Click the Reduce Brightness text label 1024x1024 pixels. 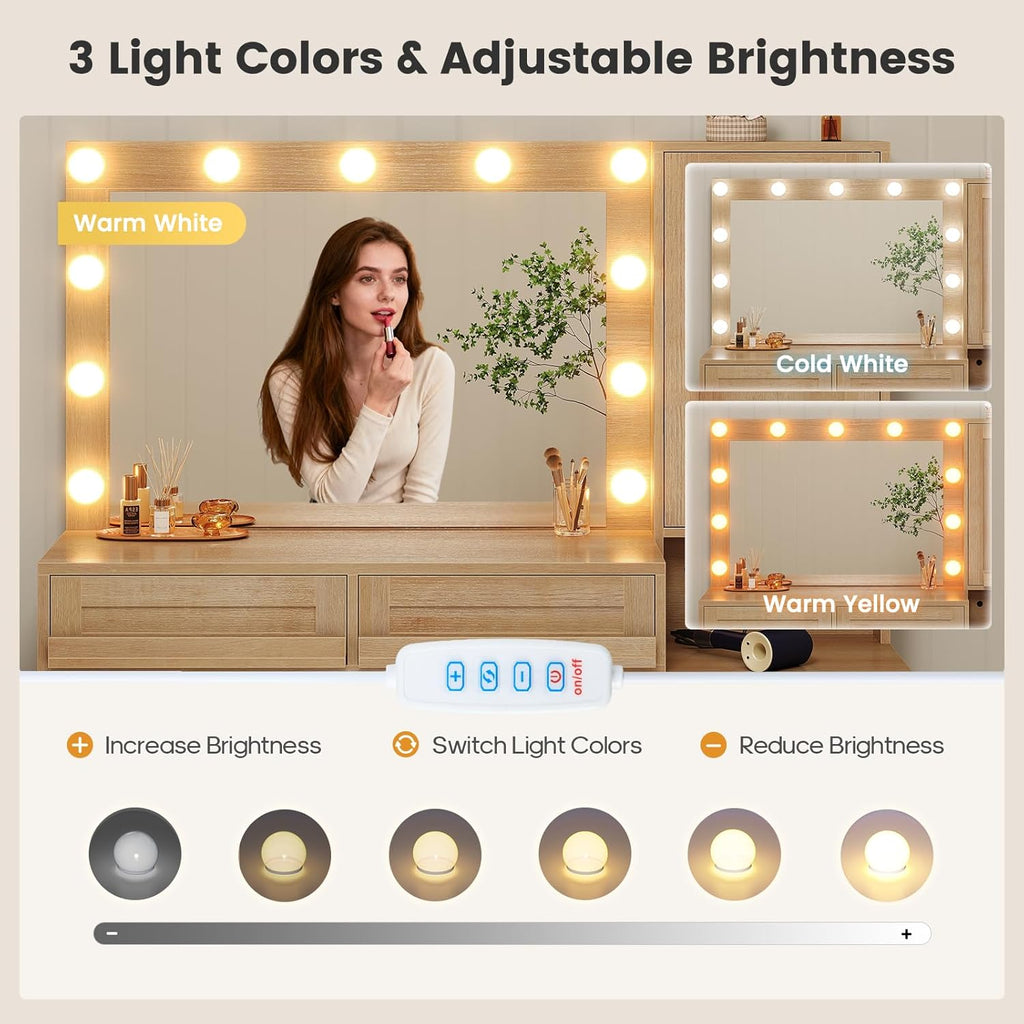[x=841, y=745]
